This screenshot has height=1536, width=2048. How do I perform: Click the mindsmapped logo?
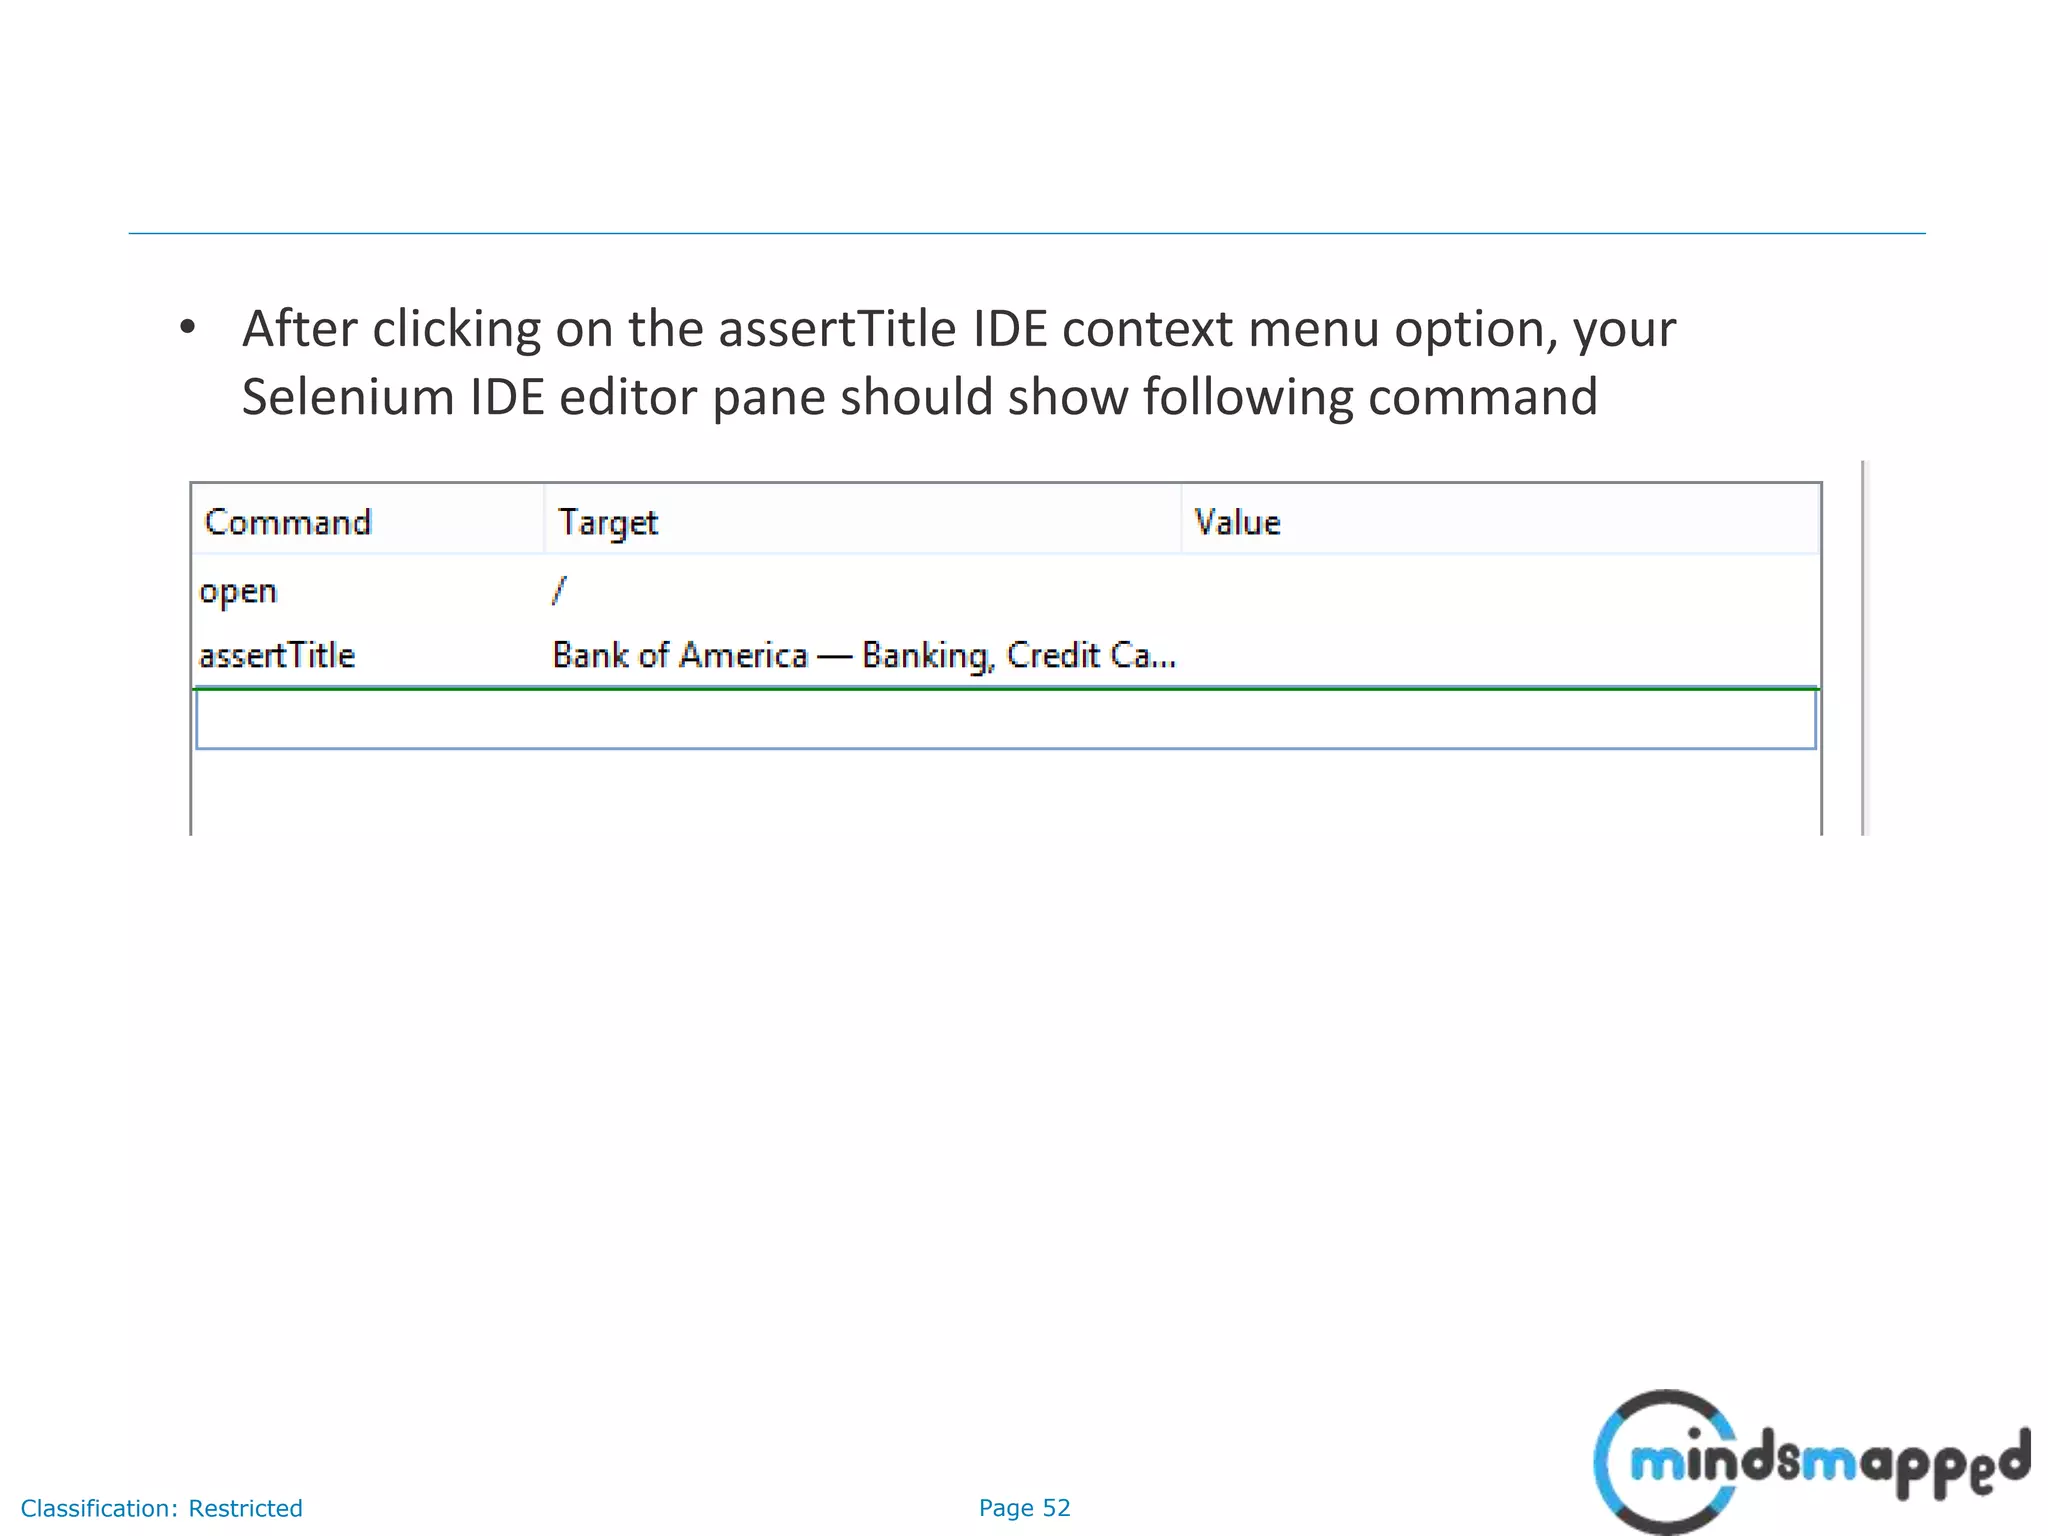click(x=1810, y=1462)
